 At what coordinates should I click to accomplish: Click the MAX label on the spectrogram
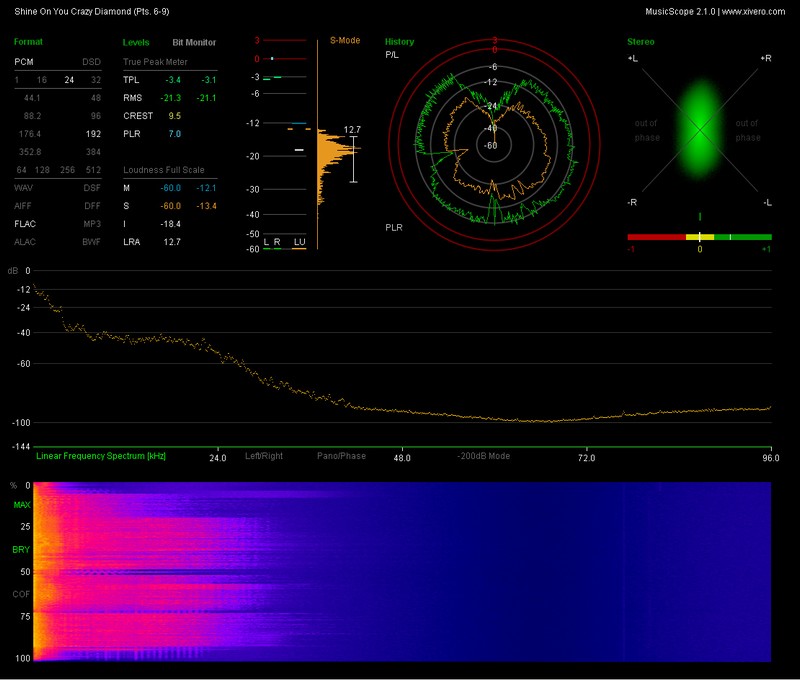pos(21,505)
